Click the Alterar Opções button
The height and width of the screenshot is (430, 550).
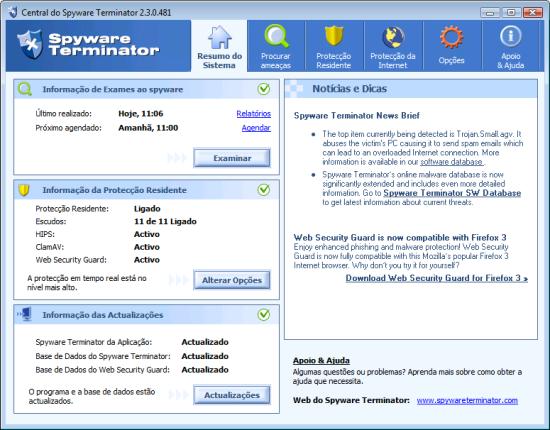pos(232,280)
